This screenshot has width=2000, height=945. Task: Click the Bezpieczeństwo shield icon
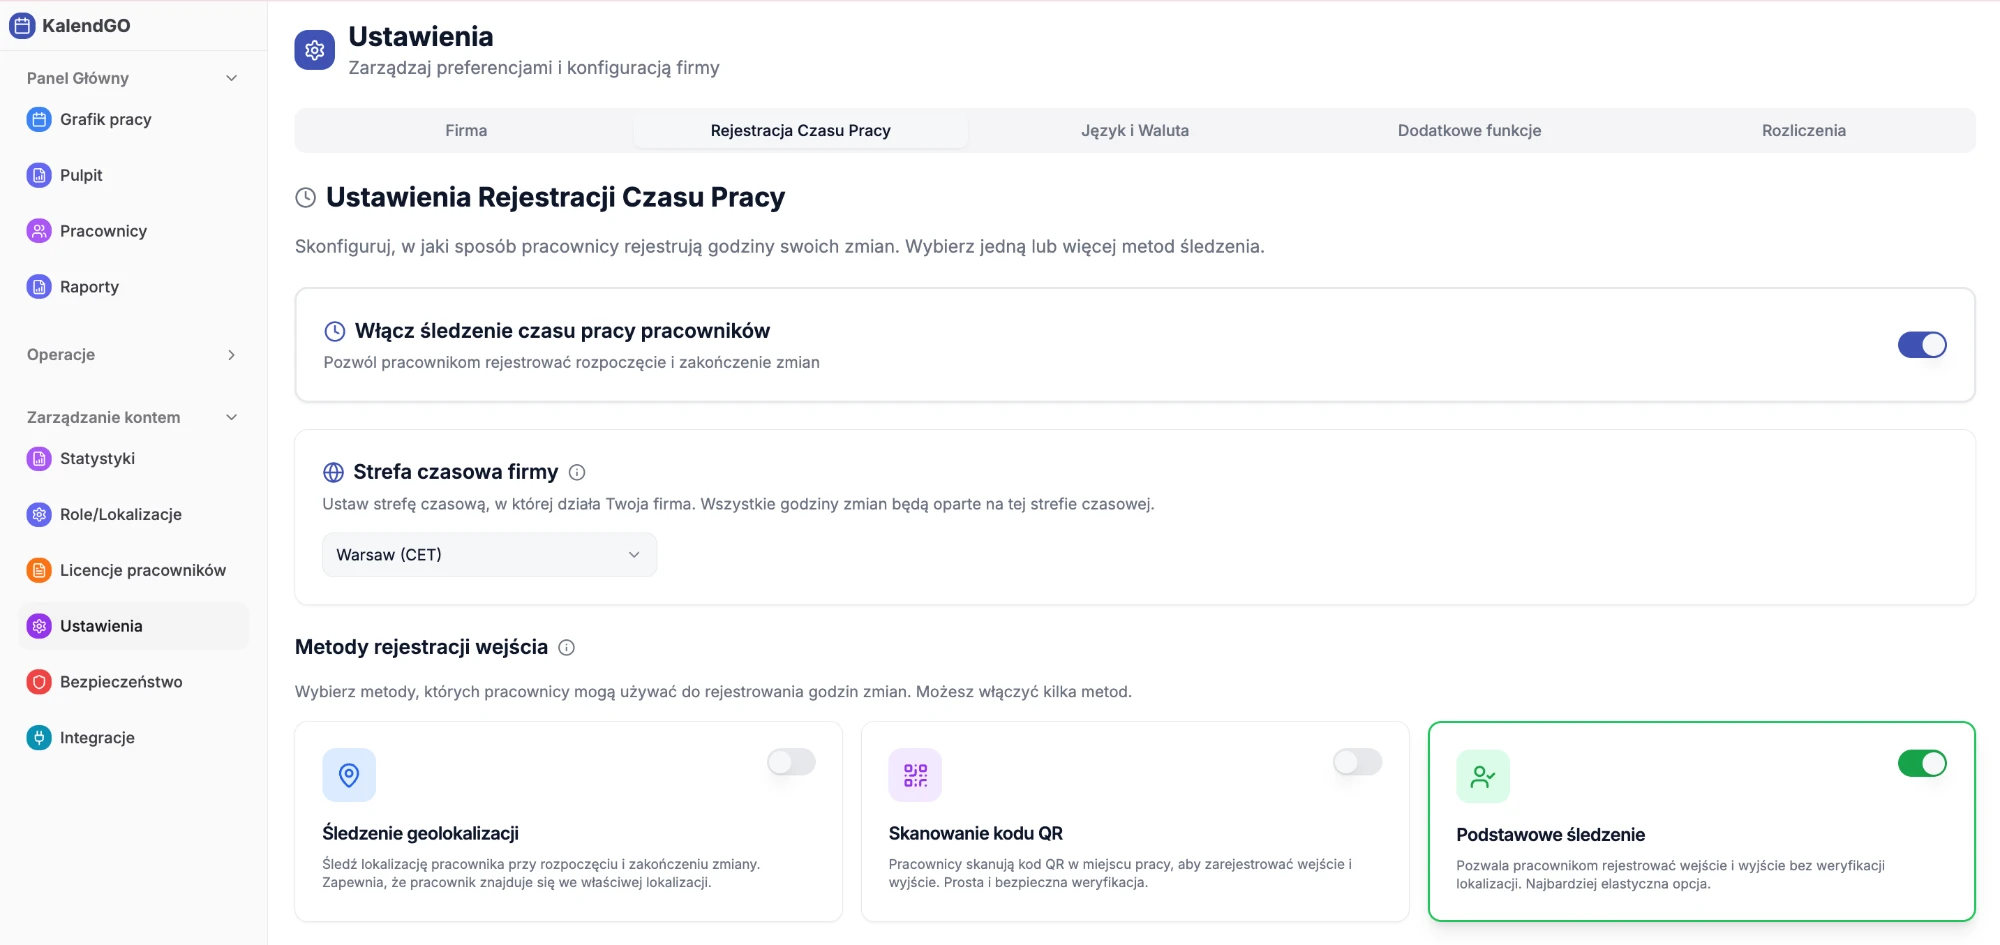(39, 682)
